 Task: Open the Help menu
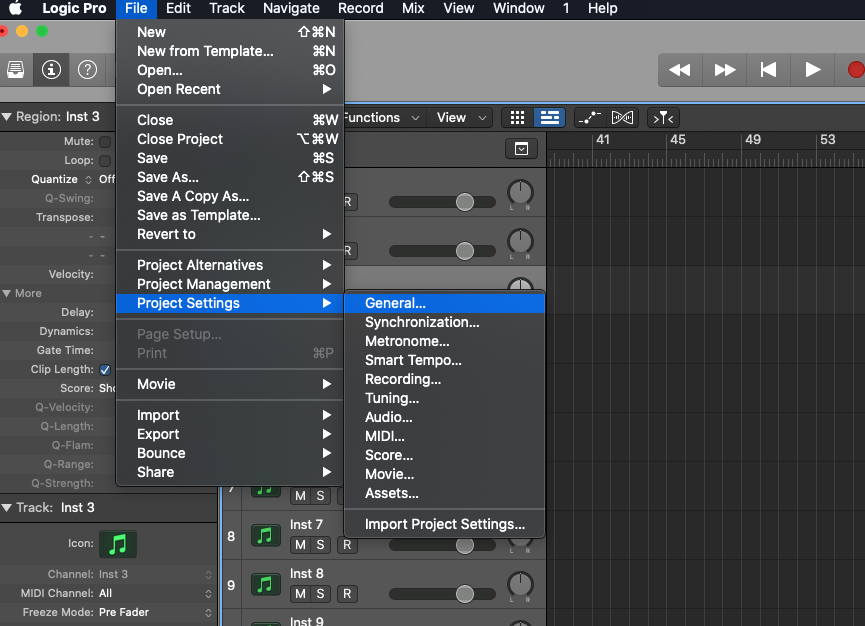click(x=602, y=8)
